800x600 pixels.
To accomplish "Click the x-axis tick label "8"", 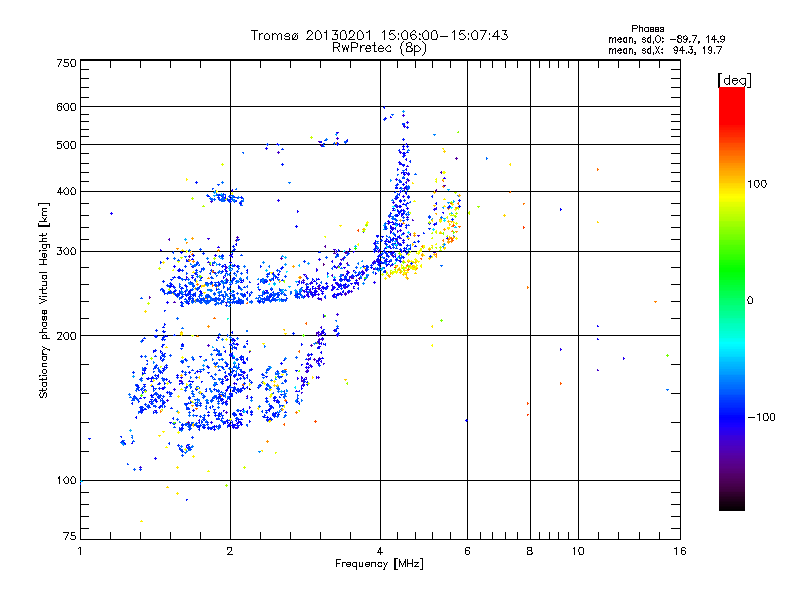I will click(x=530, y=551).
